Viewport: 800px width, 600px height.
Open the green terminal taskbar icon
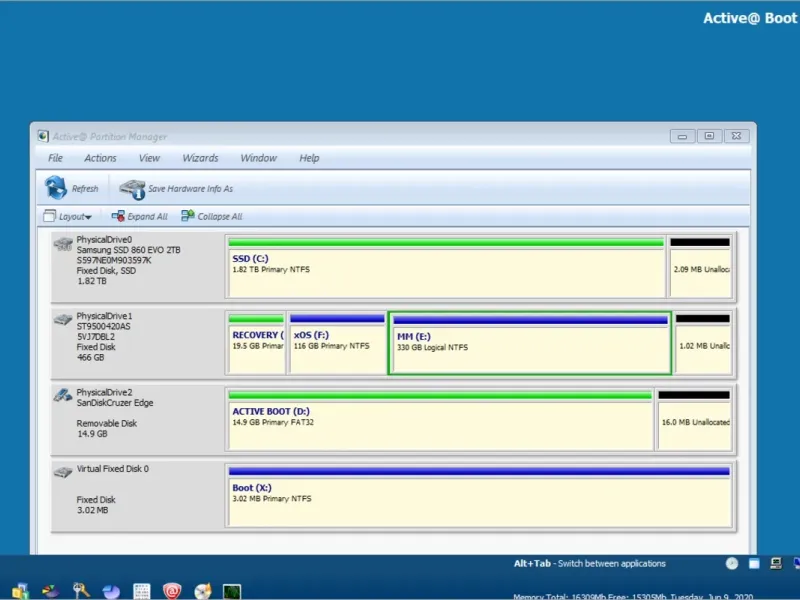coord(232,592)
